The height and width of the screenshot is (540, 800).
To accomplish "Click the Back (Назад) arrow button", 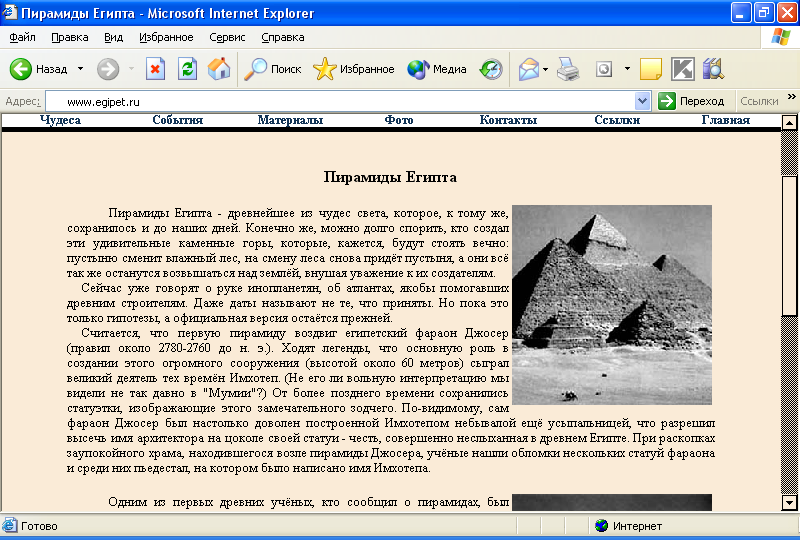I will (x=22, y=69).
